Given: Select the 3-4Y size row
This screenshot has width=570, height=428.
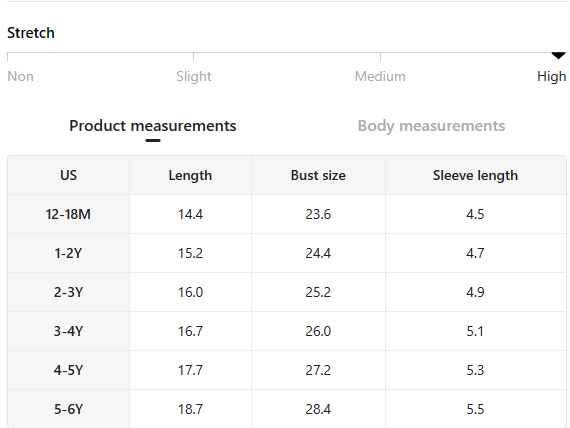Looking at the screenshot, I should pos(287,331).
